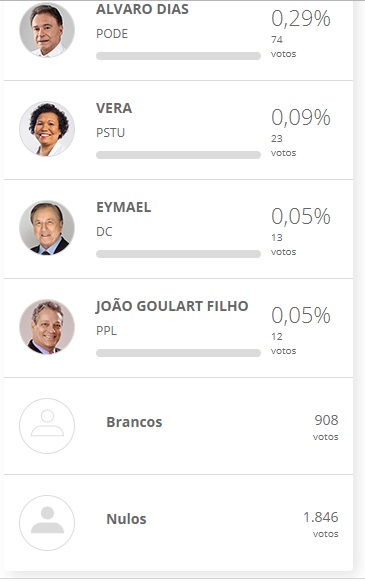This screenshot has width=365, height=581.
Task: Click the 1.846 votos null count
Action: tap(321, 524)
